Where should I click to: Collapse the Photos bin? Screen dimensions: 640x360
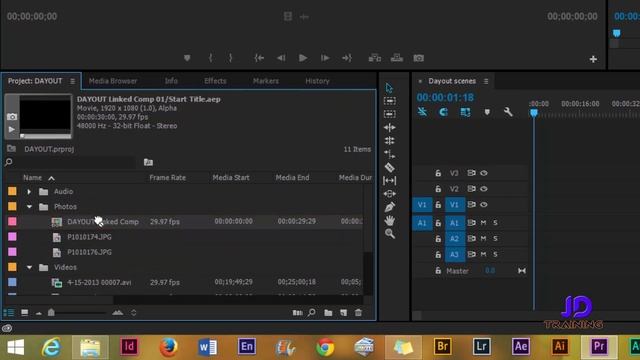(x=29, y=207)
